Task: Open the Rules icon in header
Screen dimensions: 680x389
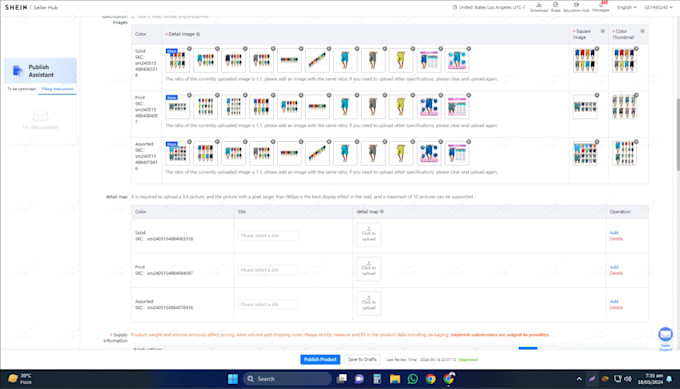Action: 556,7
